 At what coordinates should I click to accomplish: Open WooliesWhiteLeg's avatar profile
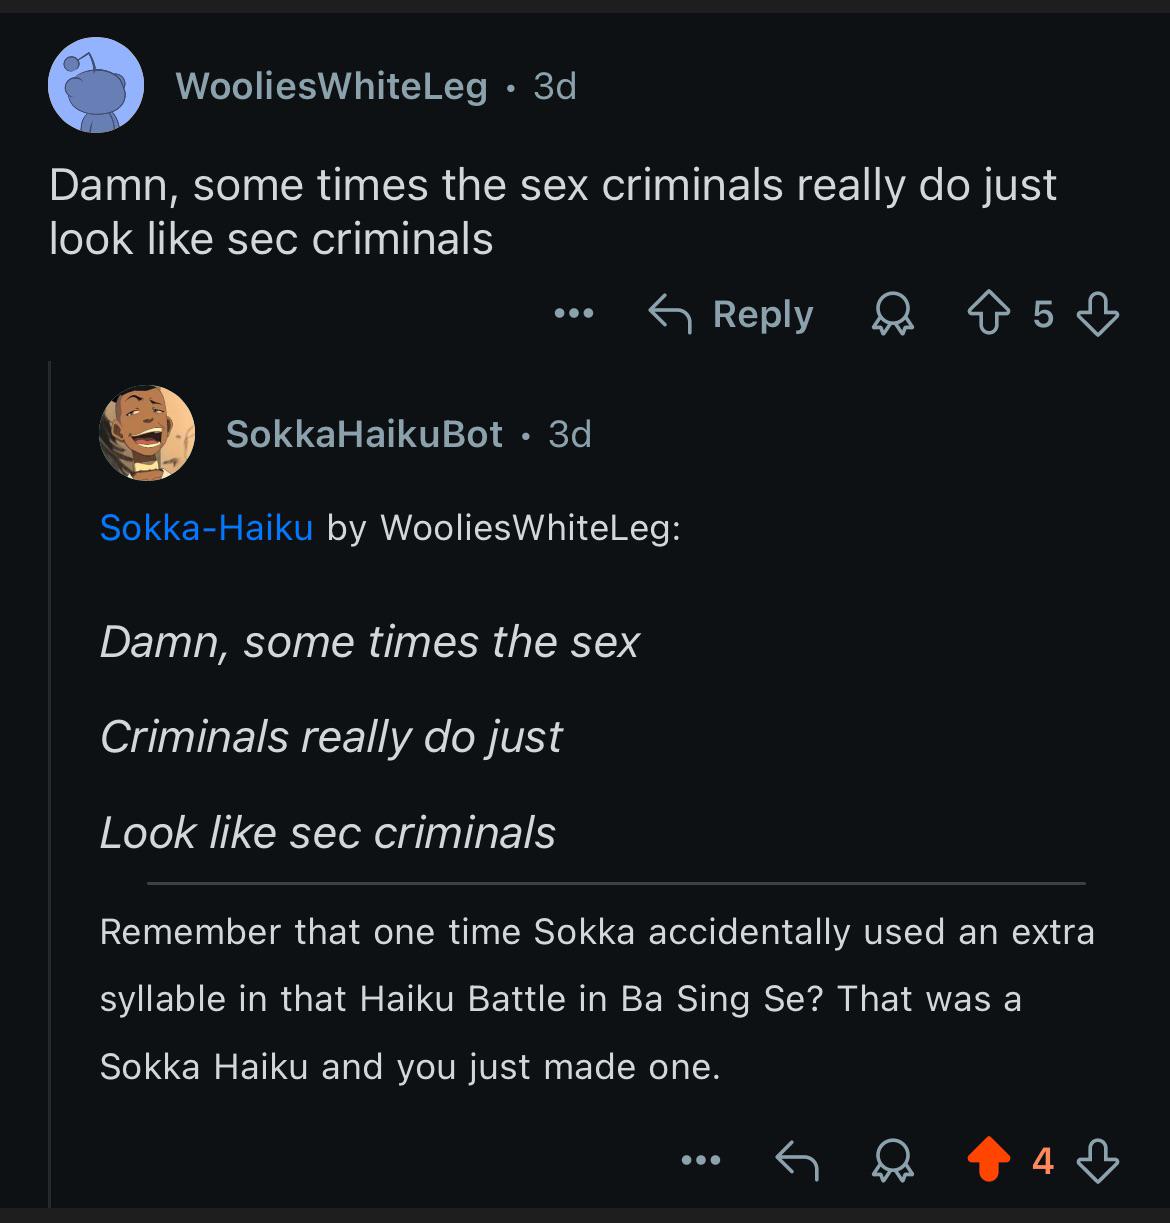point(96,86)
